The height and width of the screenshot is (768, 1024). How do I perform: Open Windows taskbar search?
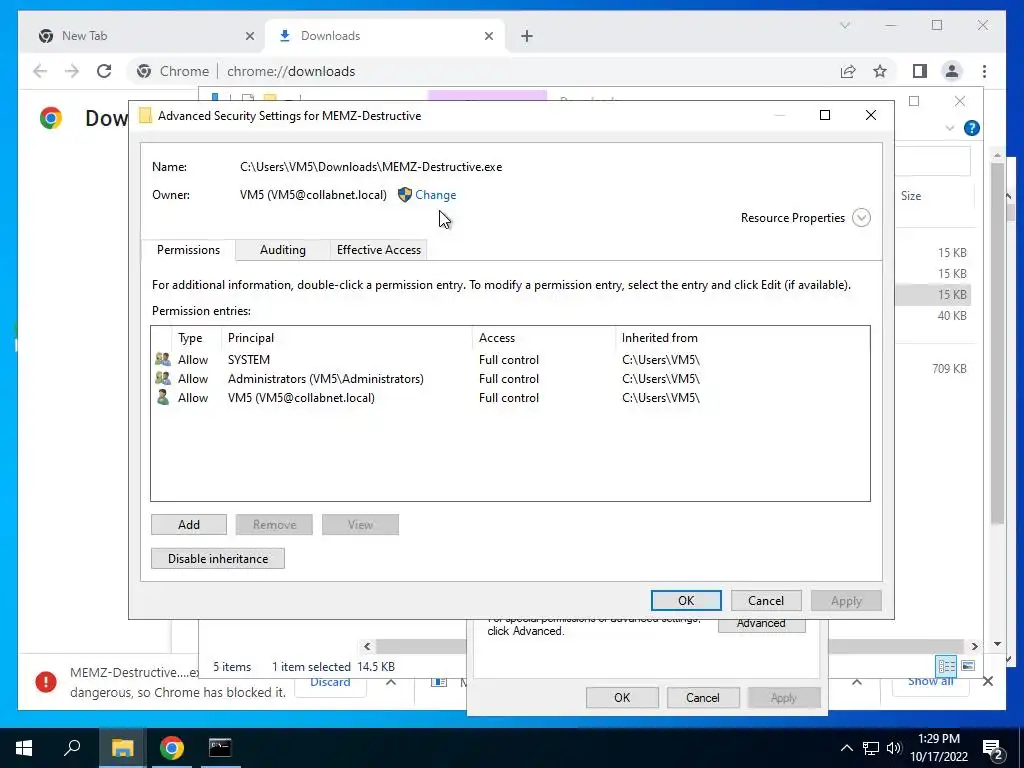click(72, 748)
